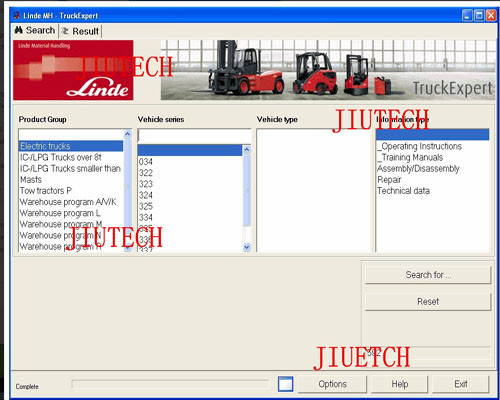The image size is (500, 400).
Task: Click the Linde logo banner
Action: tap(73, 70)
